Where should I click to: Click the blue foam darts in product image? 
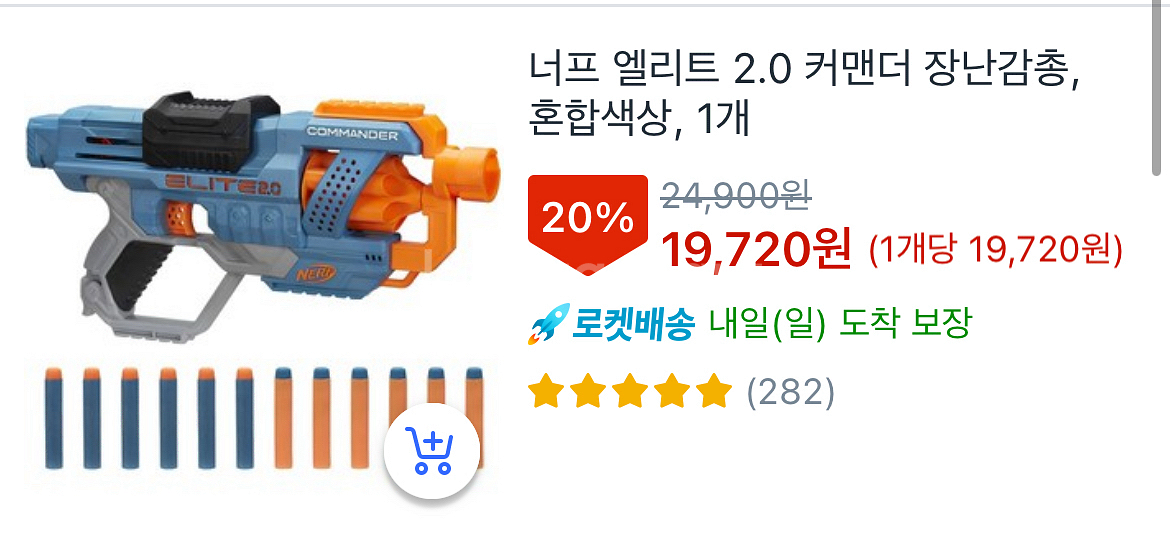149,418
